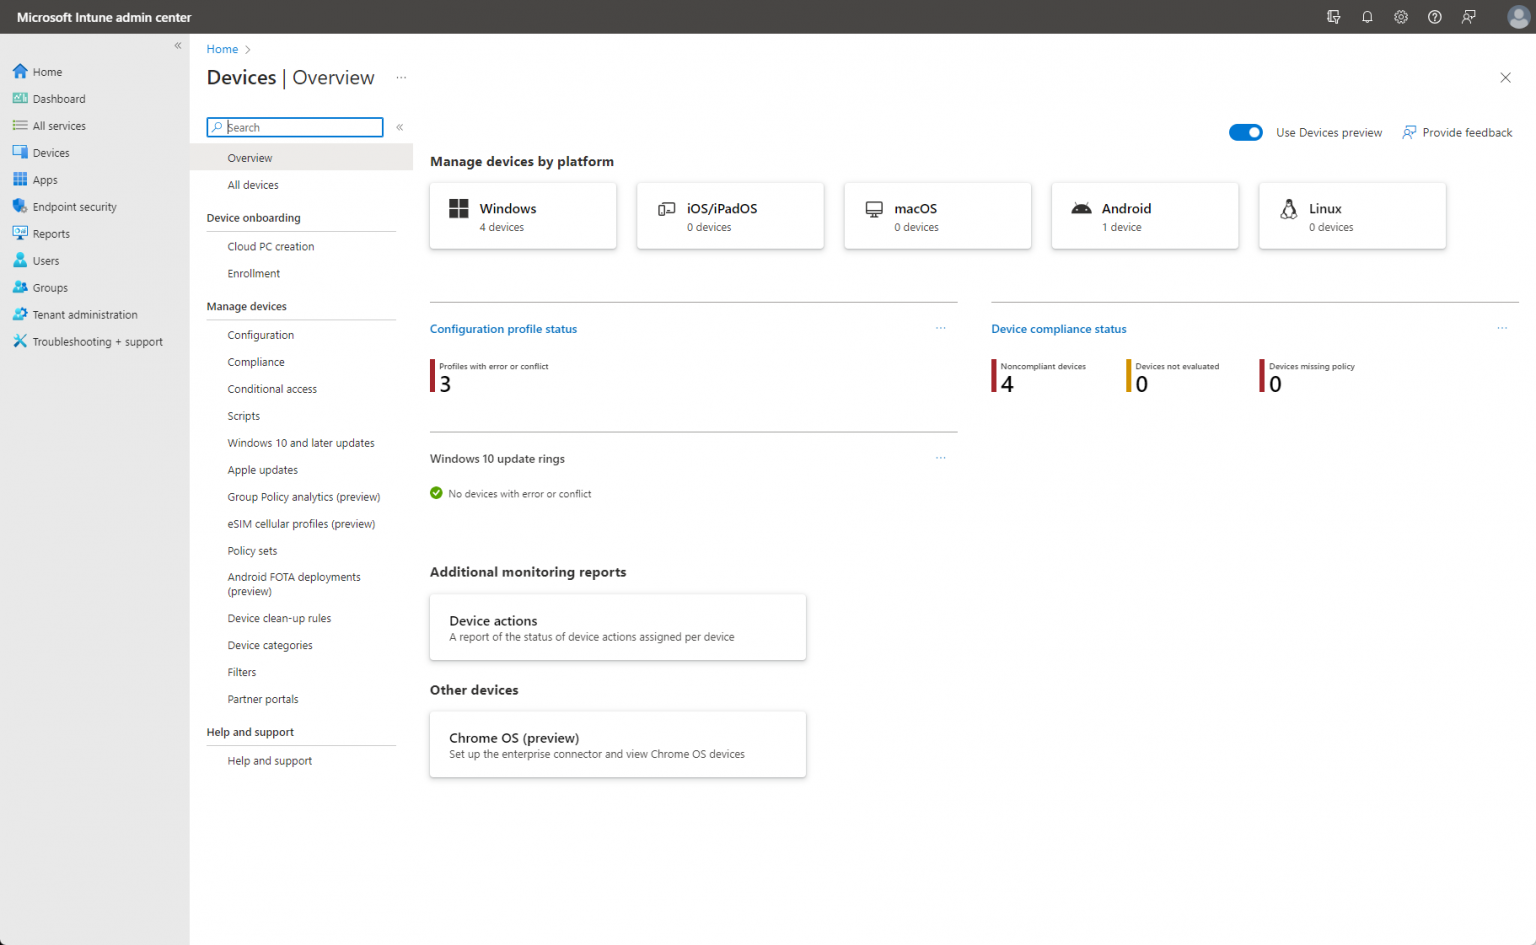The width and height of the screenshot is (1536, 945).
Task: Open Endpoint security shield icon in sidebar
Action: pos(20,206)
